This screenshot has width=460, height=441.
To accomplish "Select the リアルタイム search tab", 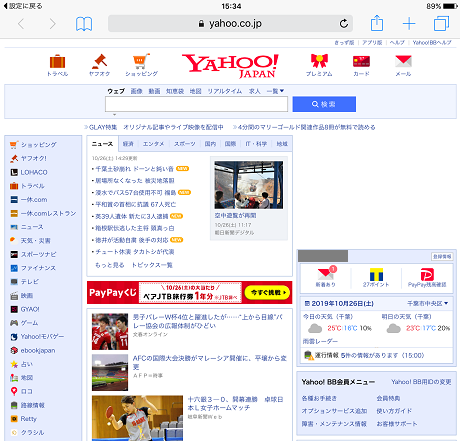I will click(225, 91).
